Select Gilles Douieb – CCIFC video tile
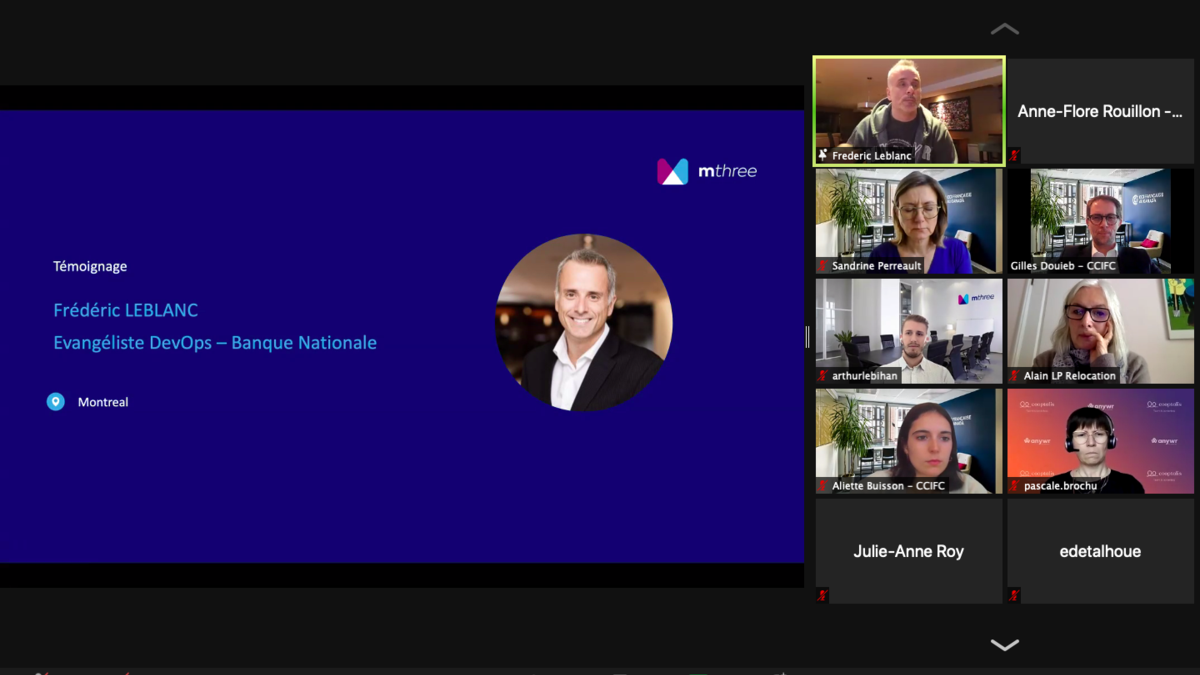Viewport: 1200px width, 675px height. (x=1100, y=220)
